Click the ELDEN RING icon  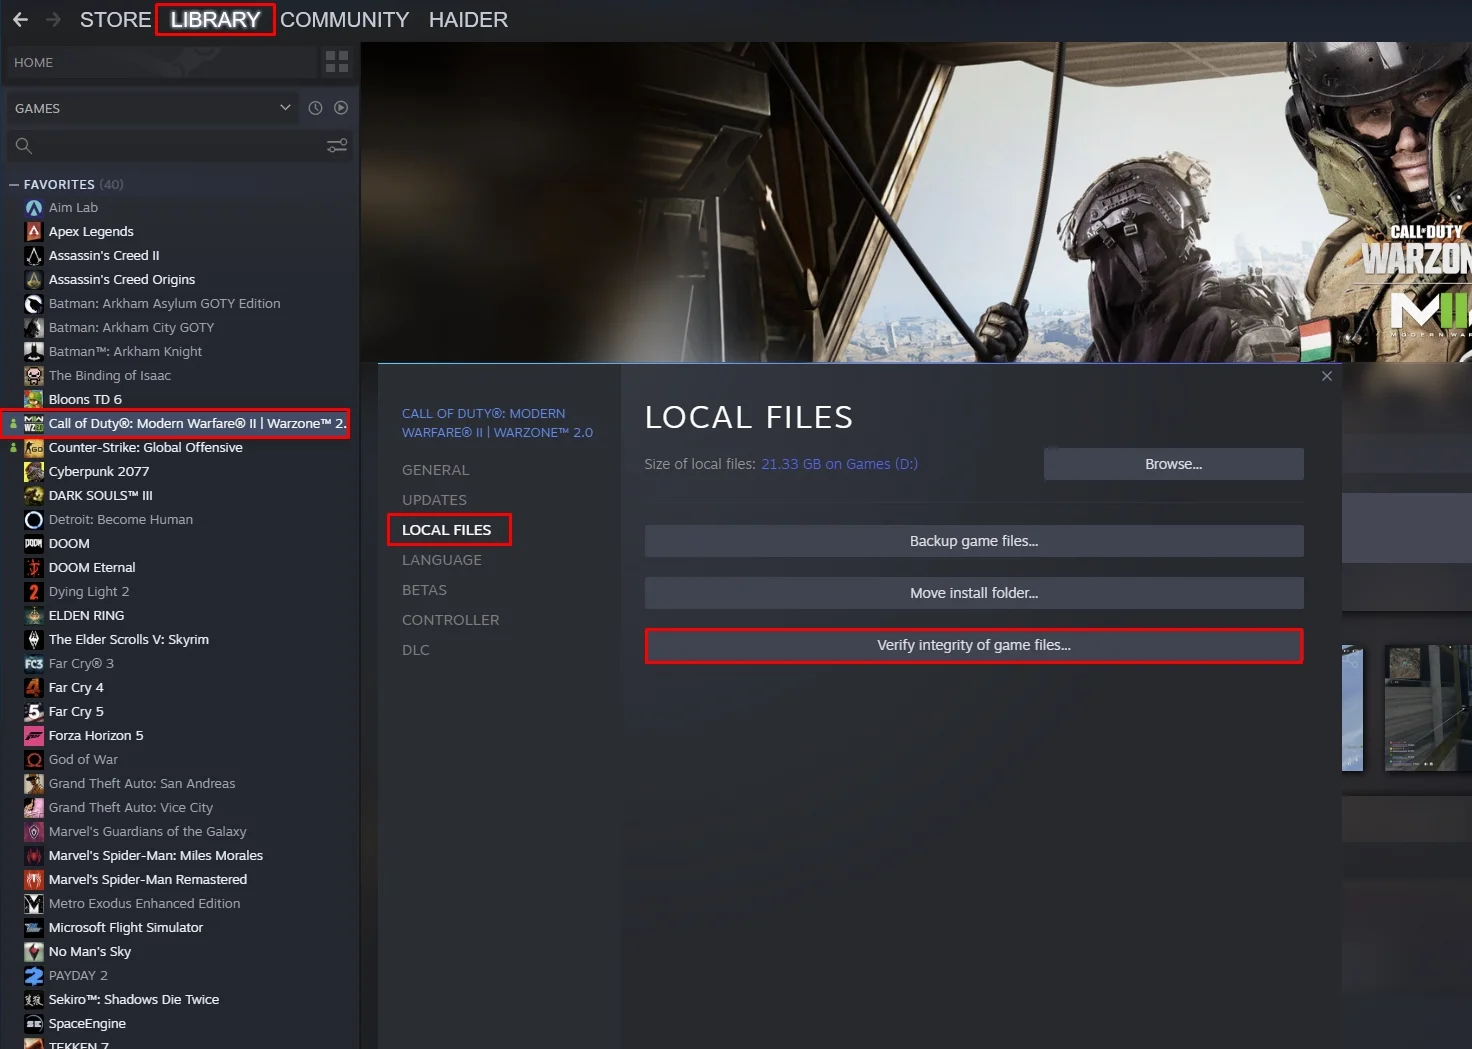click(x=34, y=616)
